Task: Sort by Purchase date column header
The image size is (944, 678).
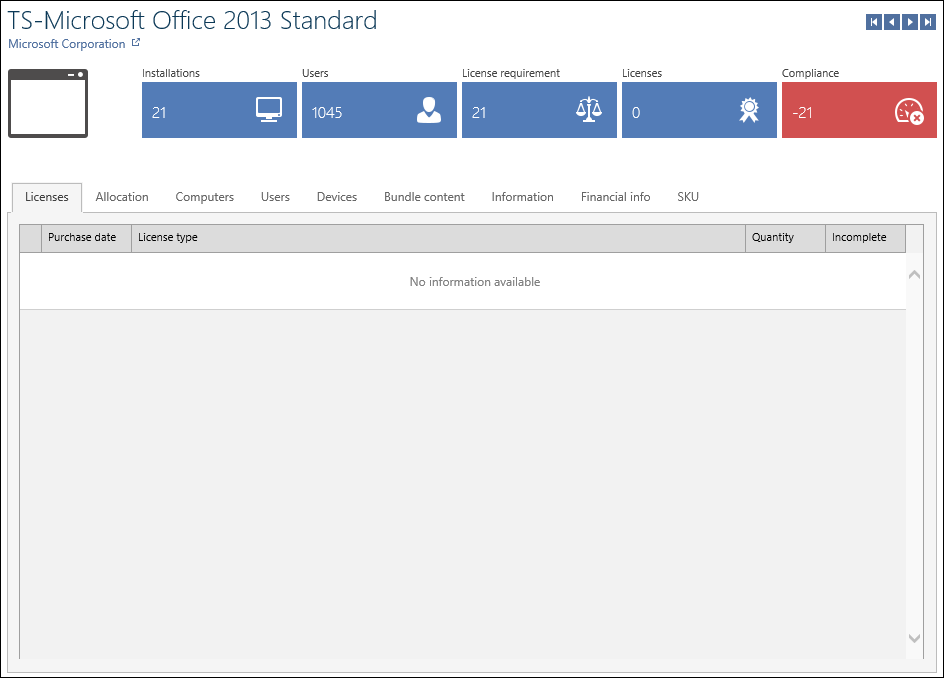Action: click(87, 238)
